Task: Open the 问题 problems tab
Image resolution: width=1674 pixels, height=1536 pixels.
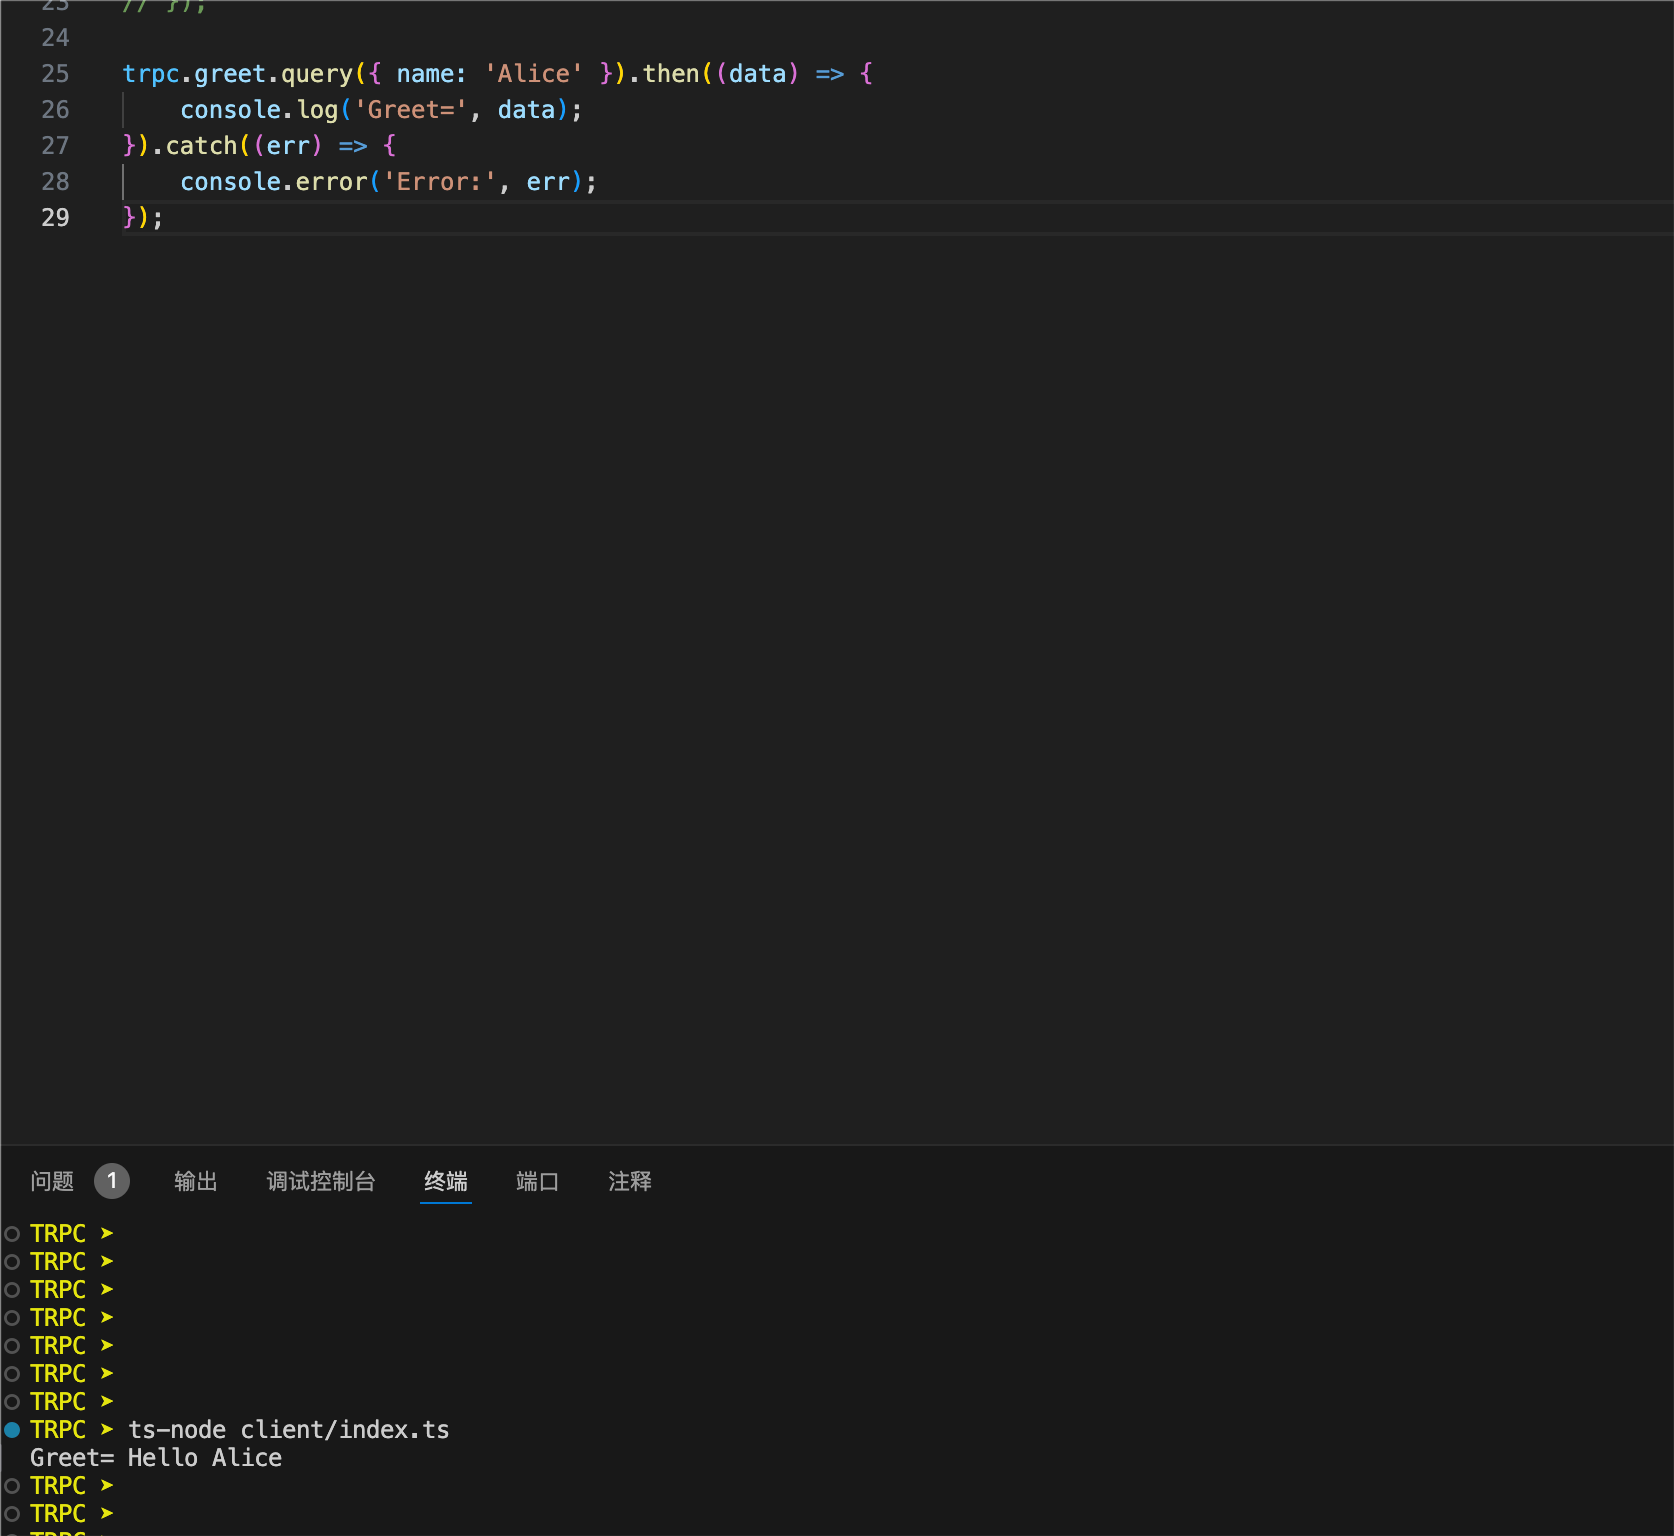Action: 52,1181
